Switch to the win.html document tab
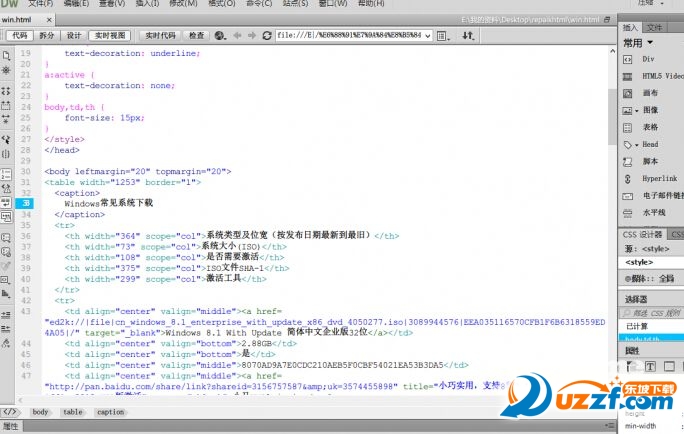This screenshot has height=434, width=684. pos(17,20)
